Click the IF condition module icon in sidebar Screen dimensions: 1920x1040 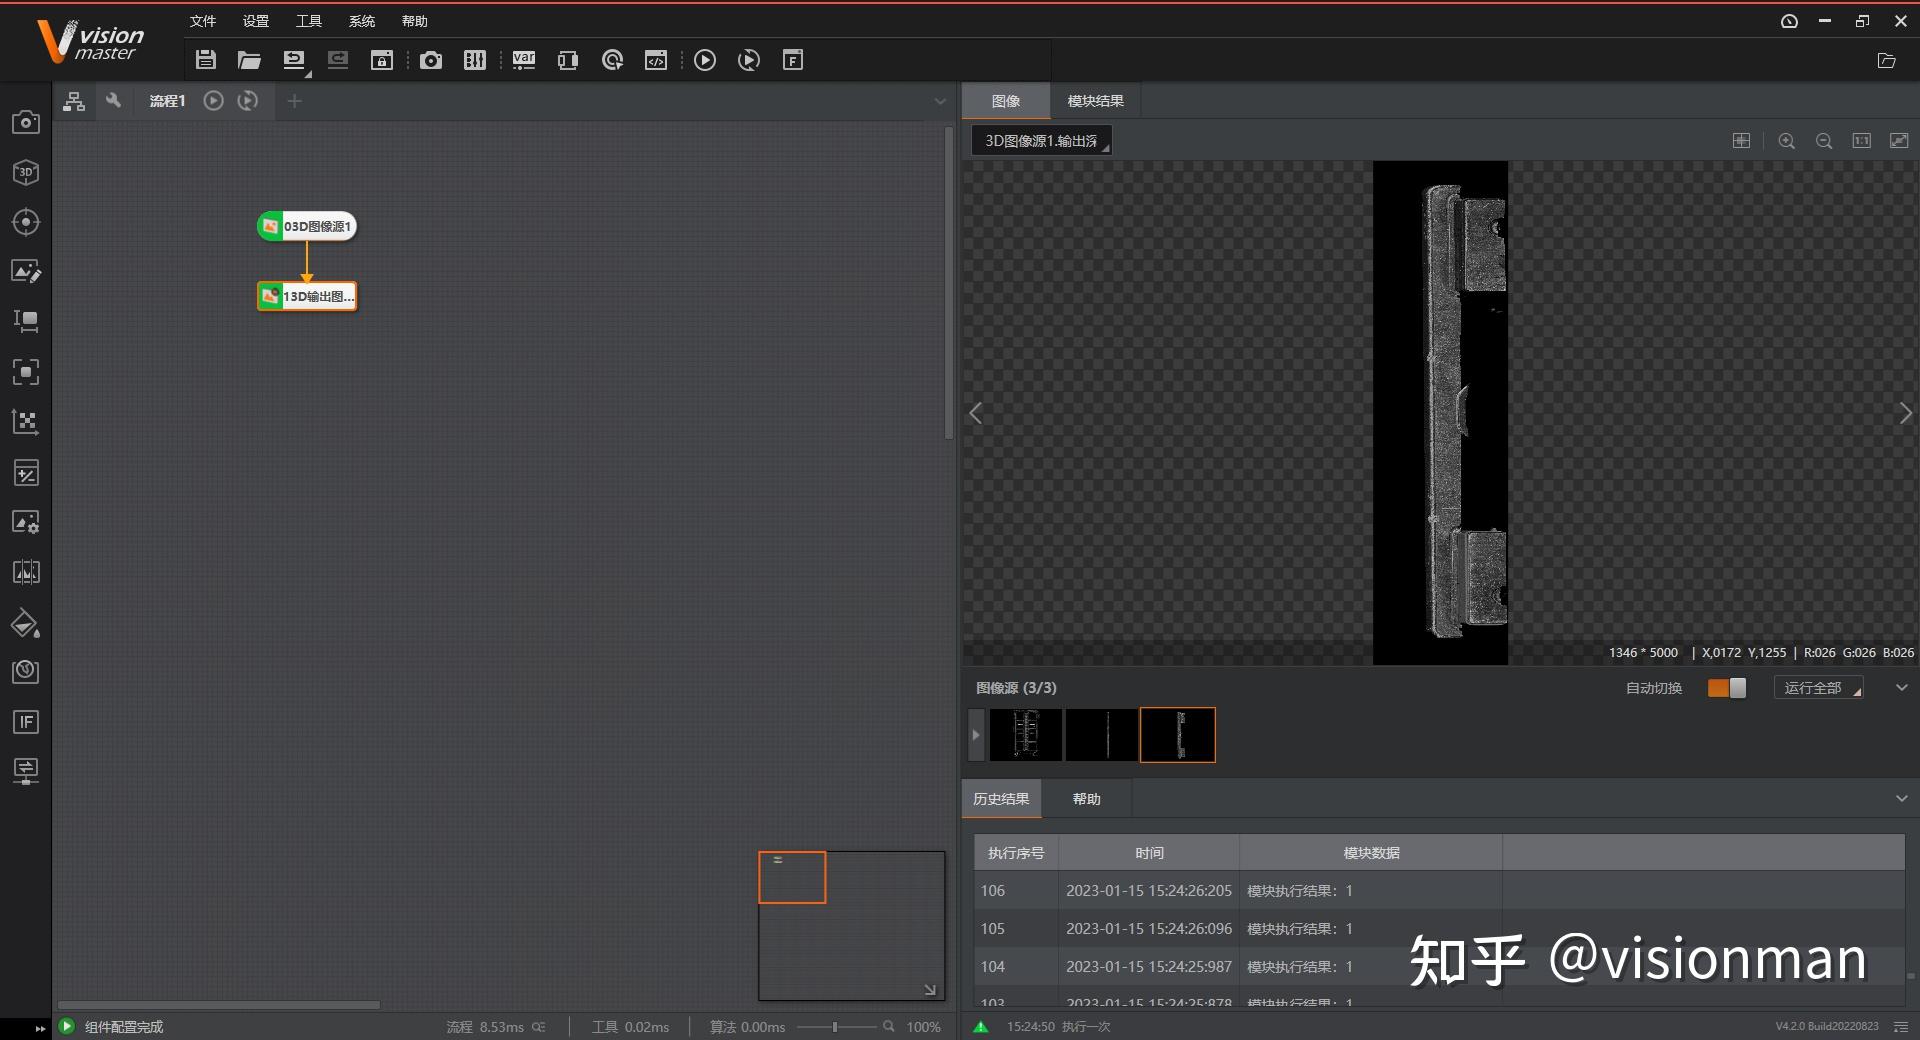[x=25, y=722]
